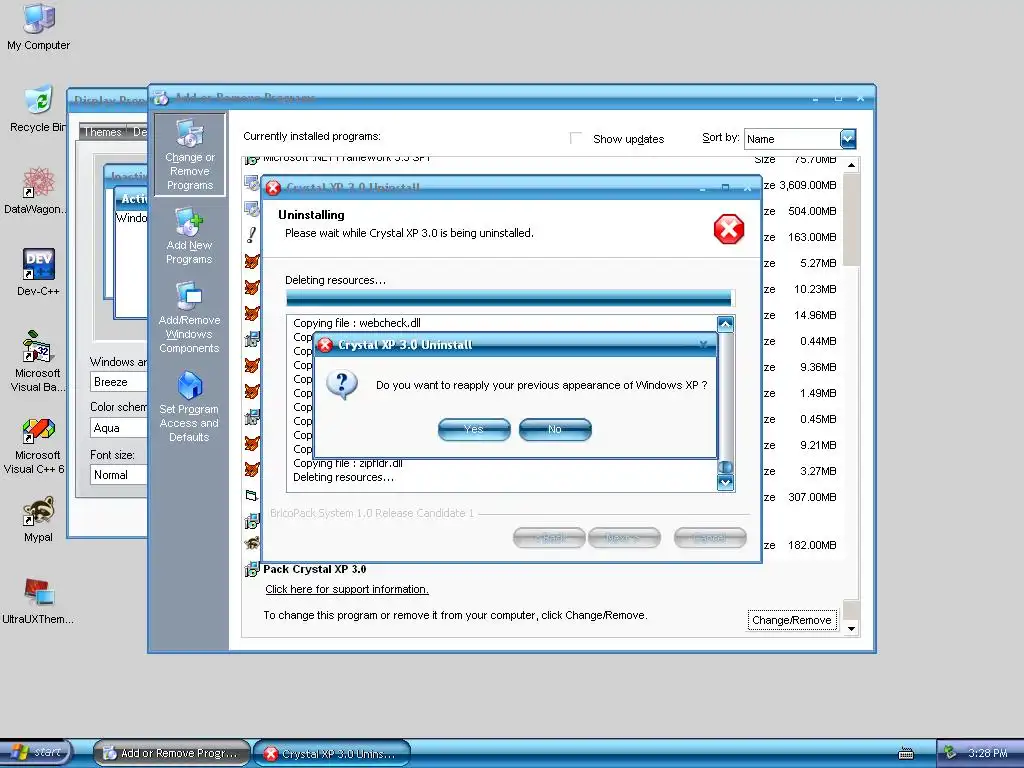
Task: Select Mypal browser desktop icon
Action: (38, 519)
